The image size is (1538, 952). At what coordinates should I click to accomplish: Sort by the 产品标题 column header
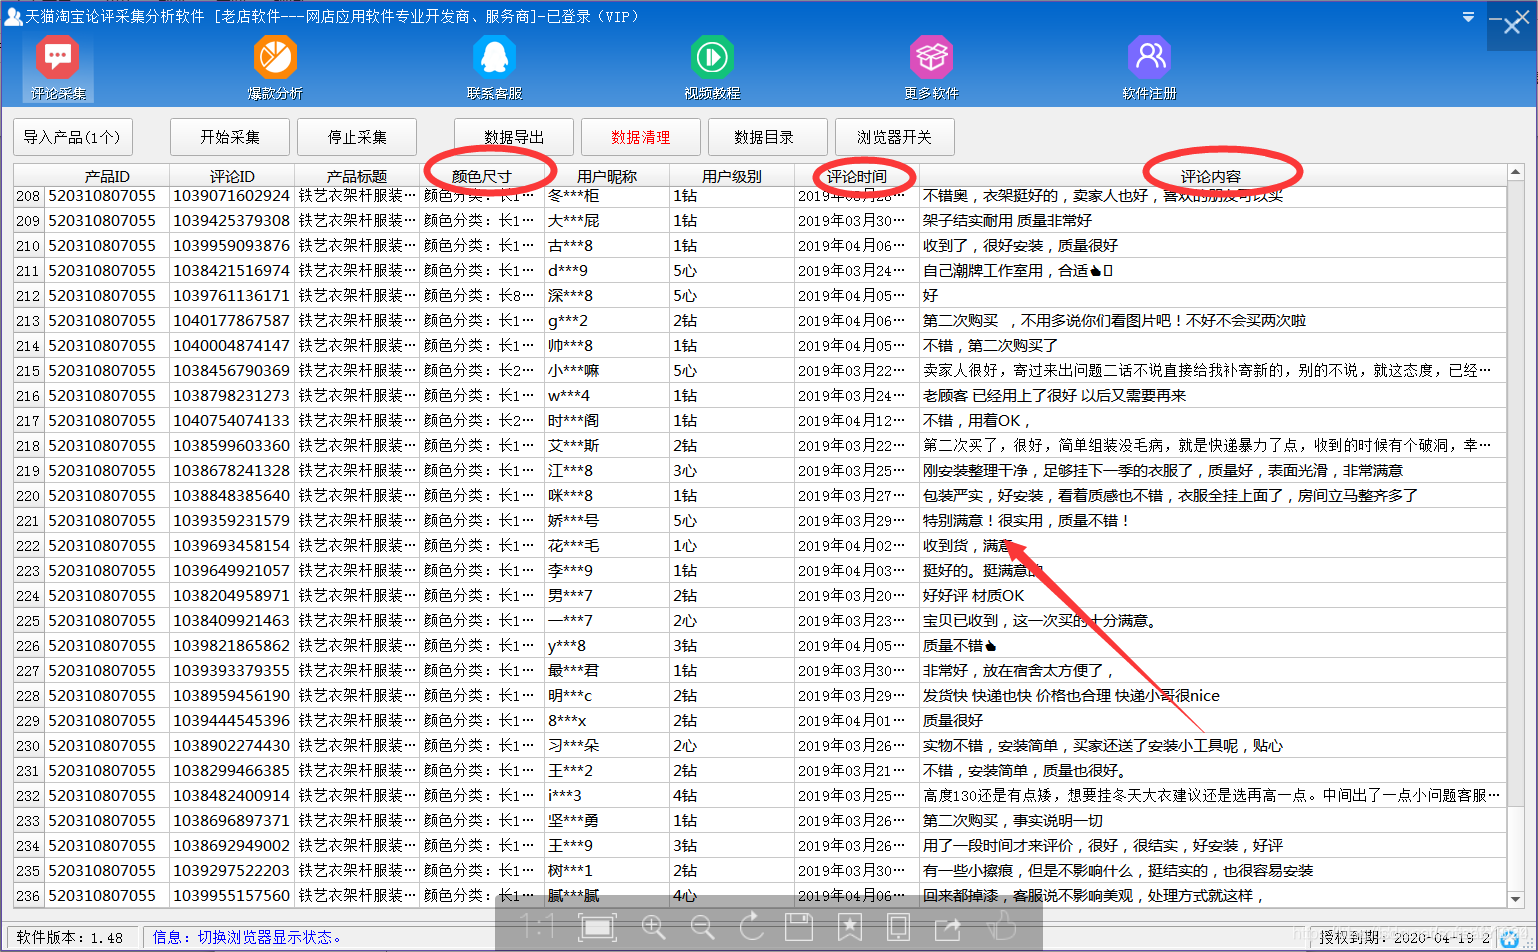pos(357,176)
